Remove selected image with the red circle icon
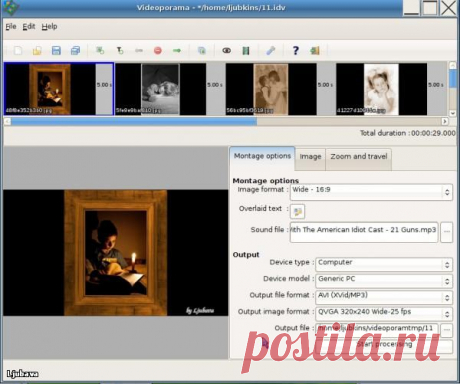The height and width of the screenshot is (384, 460). (x=158, y=51)
